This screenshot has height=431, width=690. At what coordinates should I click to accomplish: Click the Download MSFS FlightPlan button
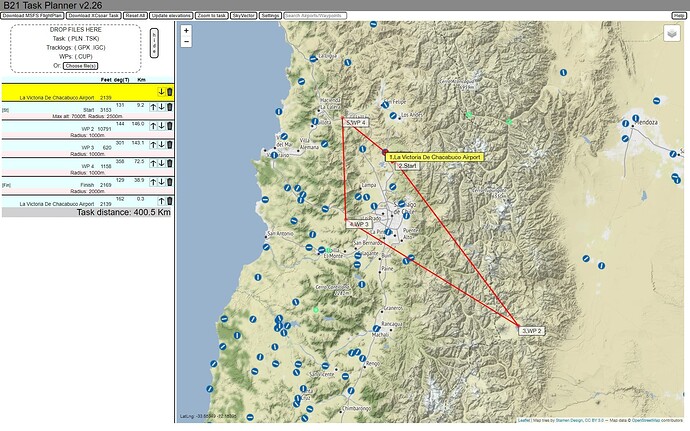[x=33, y=15]
